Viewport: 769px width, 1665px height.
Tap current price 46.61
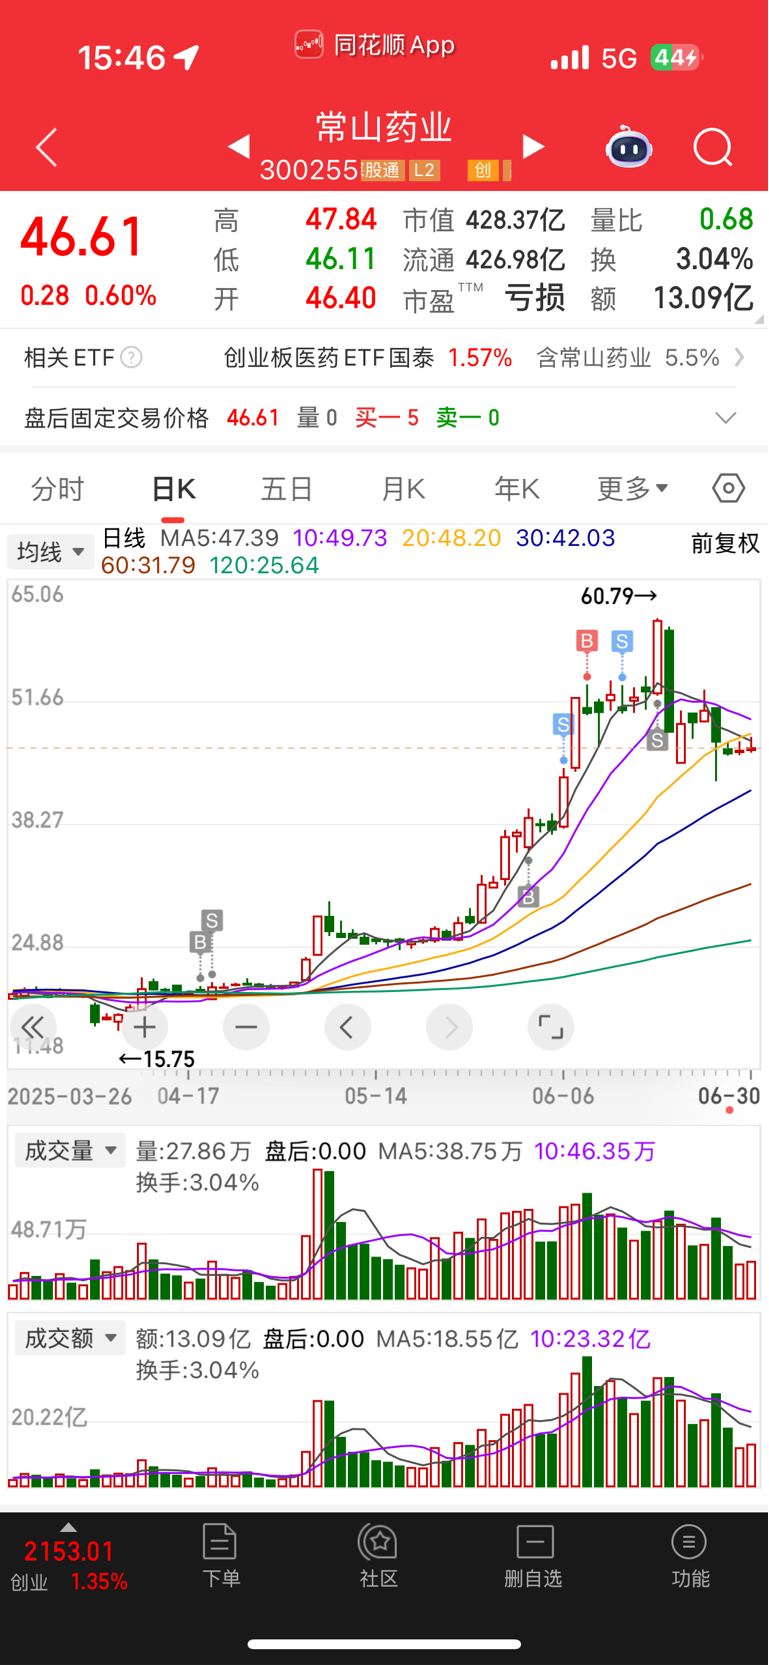(82, 238)
